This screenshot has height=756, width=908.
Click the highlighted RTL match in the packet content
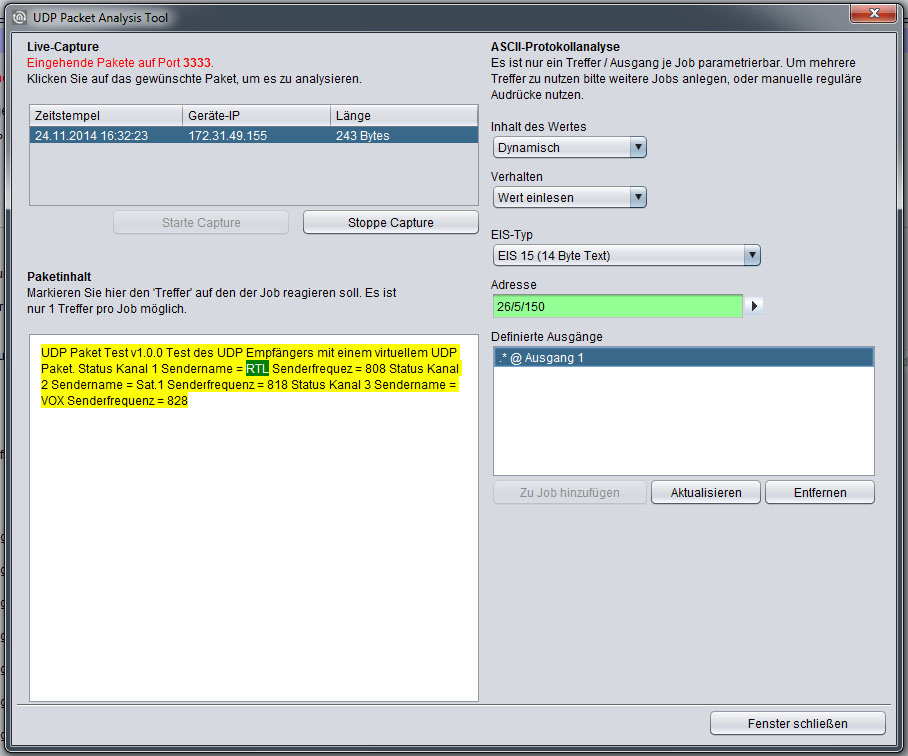click(x=257, y=369)
